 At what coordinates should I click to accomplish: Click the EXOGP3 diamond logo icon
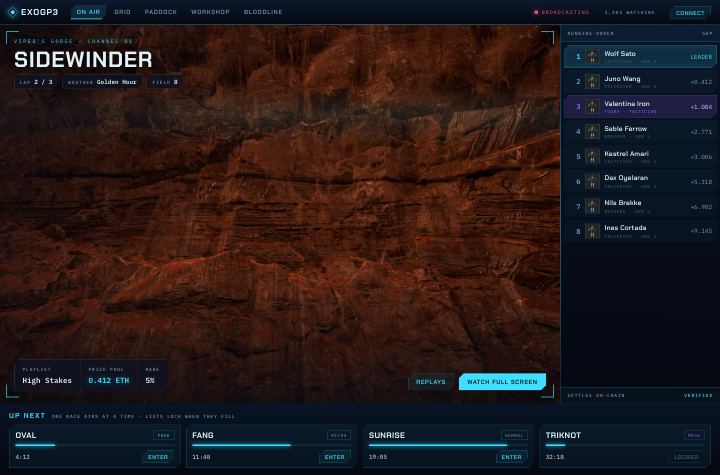[13, 12]
